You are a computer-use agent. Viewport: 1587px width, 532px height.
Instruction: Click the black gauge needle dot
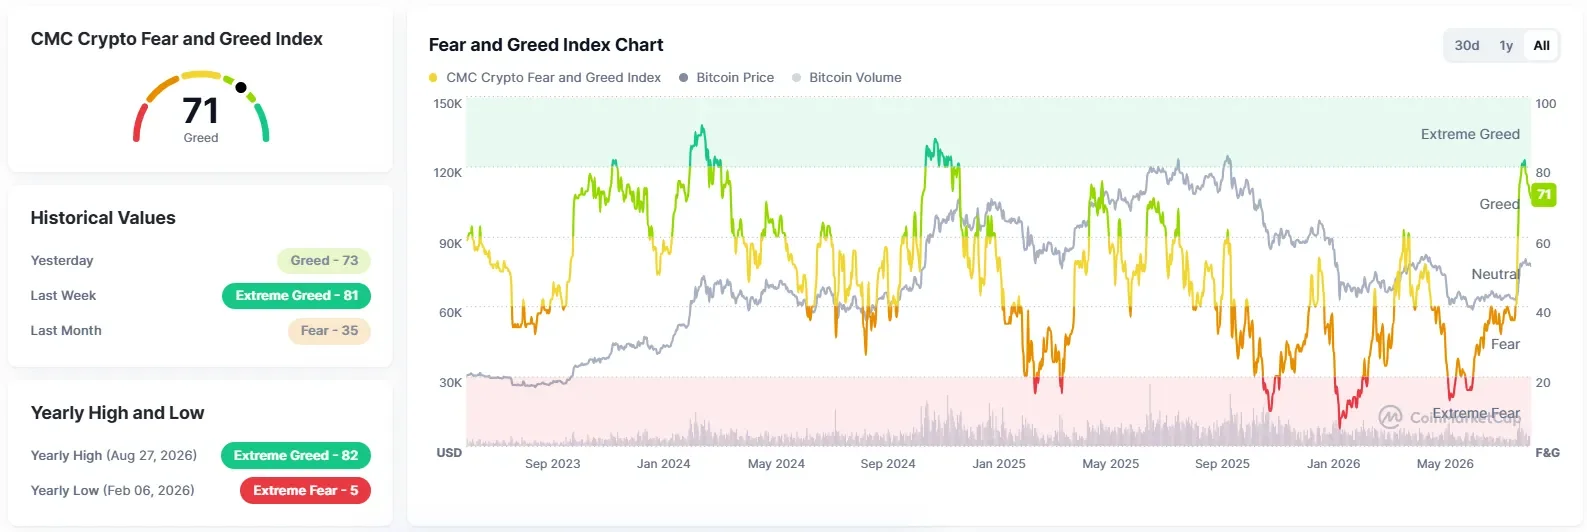pyautogui.click(x=241, y=87)
